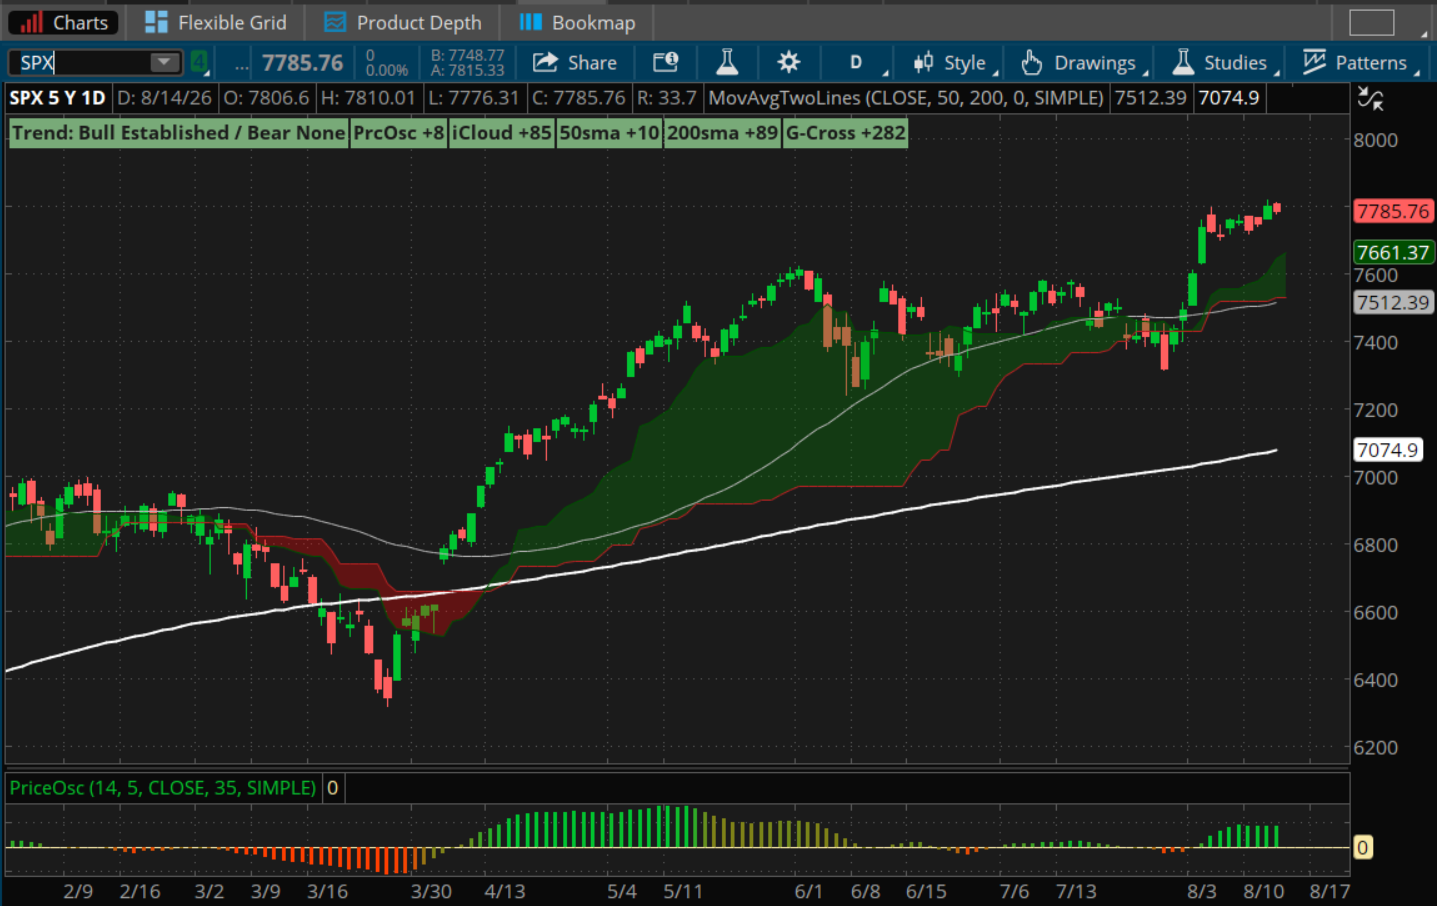Click the G-Cross +282 label
The width and height of the screenshot is (1437, 906).
tap(846, 133)
